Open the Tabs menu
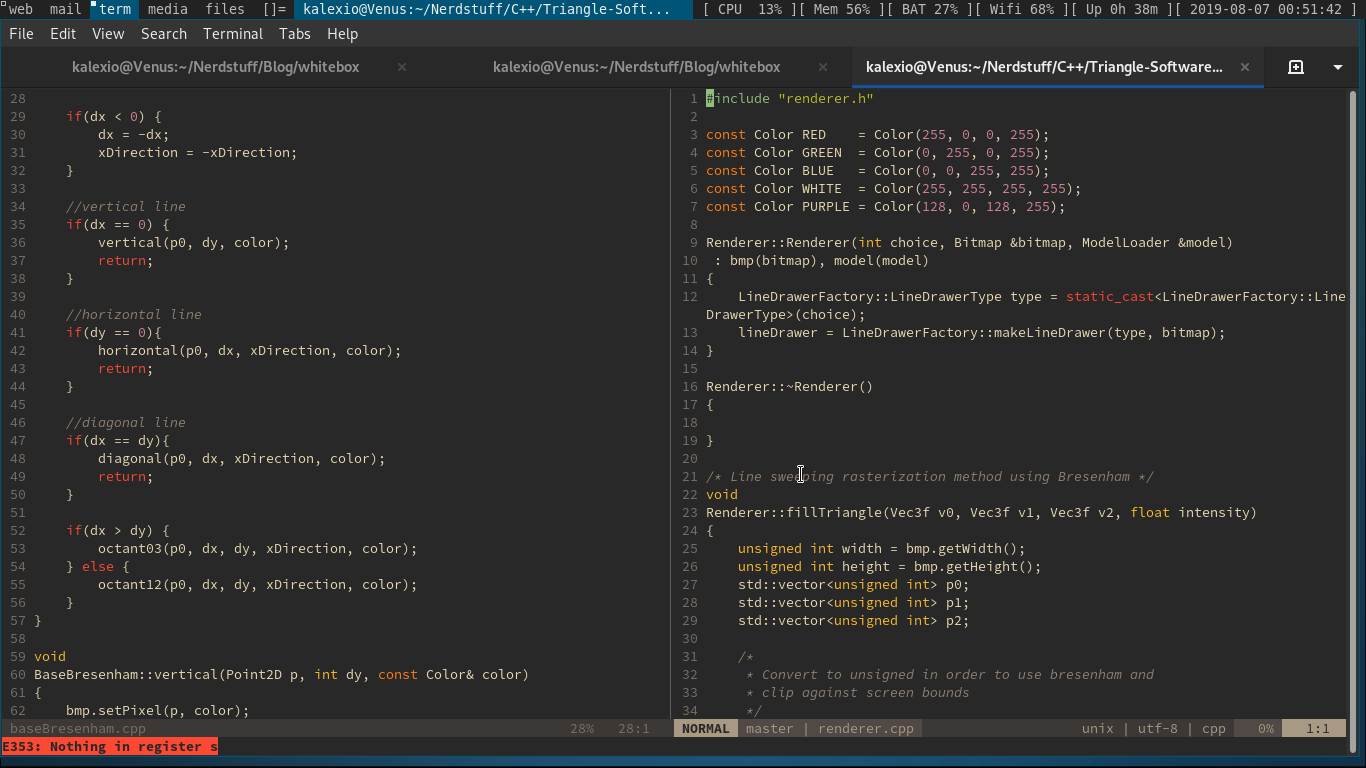Viewport: 1366px width, 768px height. tap(295, 33)
